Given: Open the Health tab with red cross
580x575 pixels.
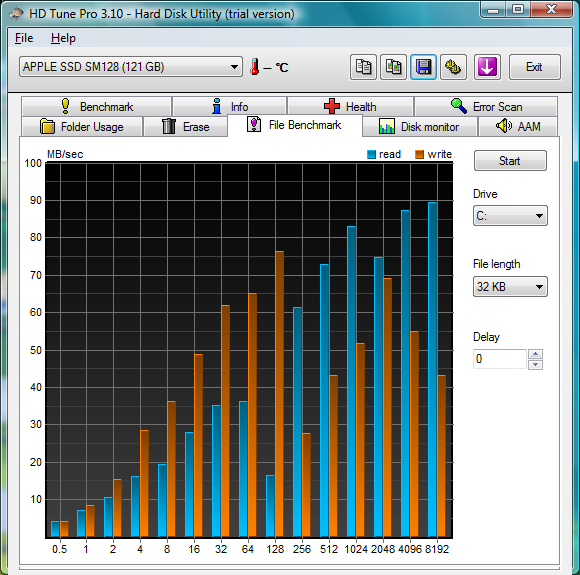Looking at the screenshot, I should click(x=350, y=107).
